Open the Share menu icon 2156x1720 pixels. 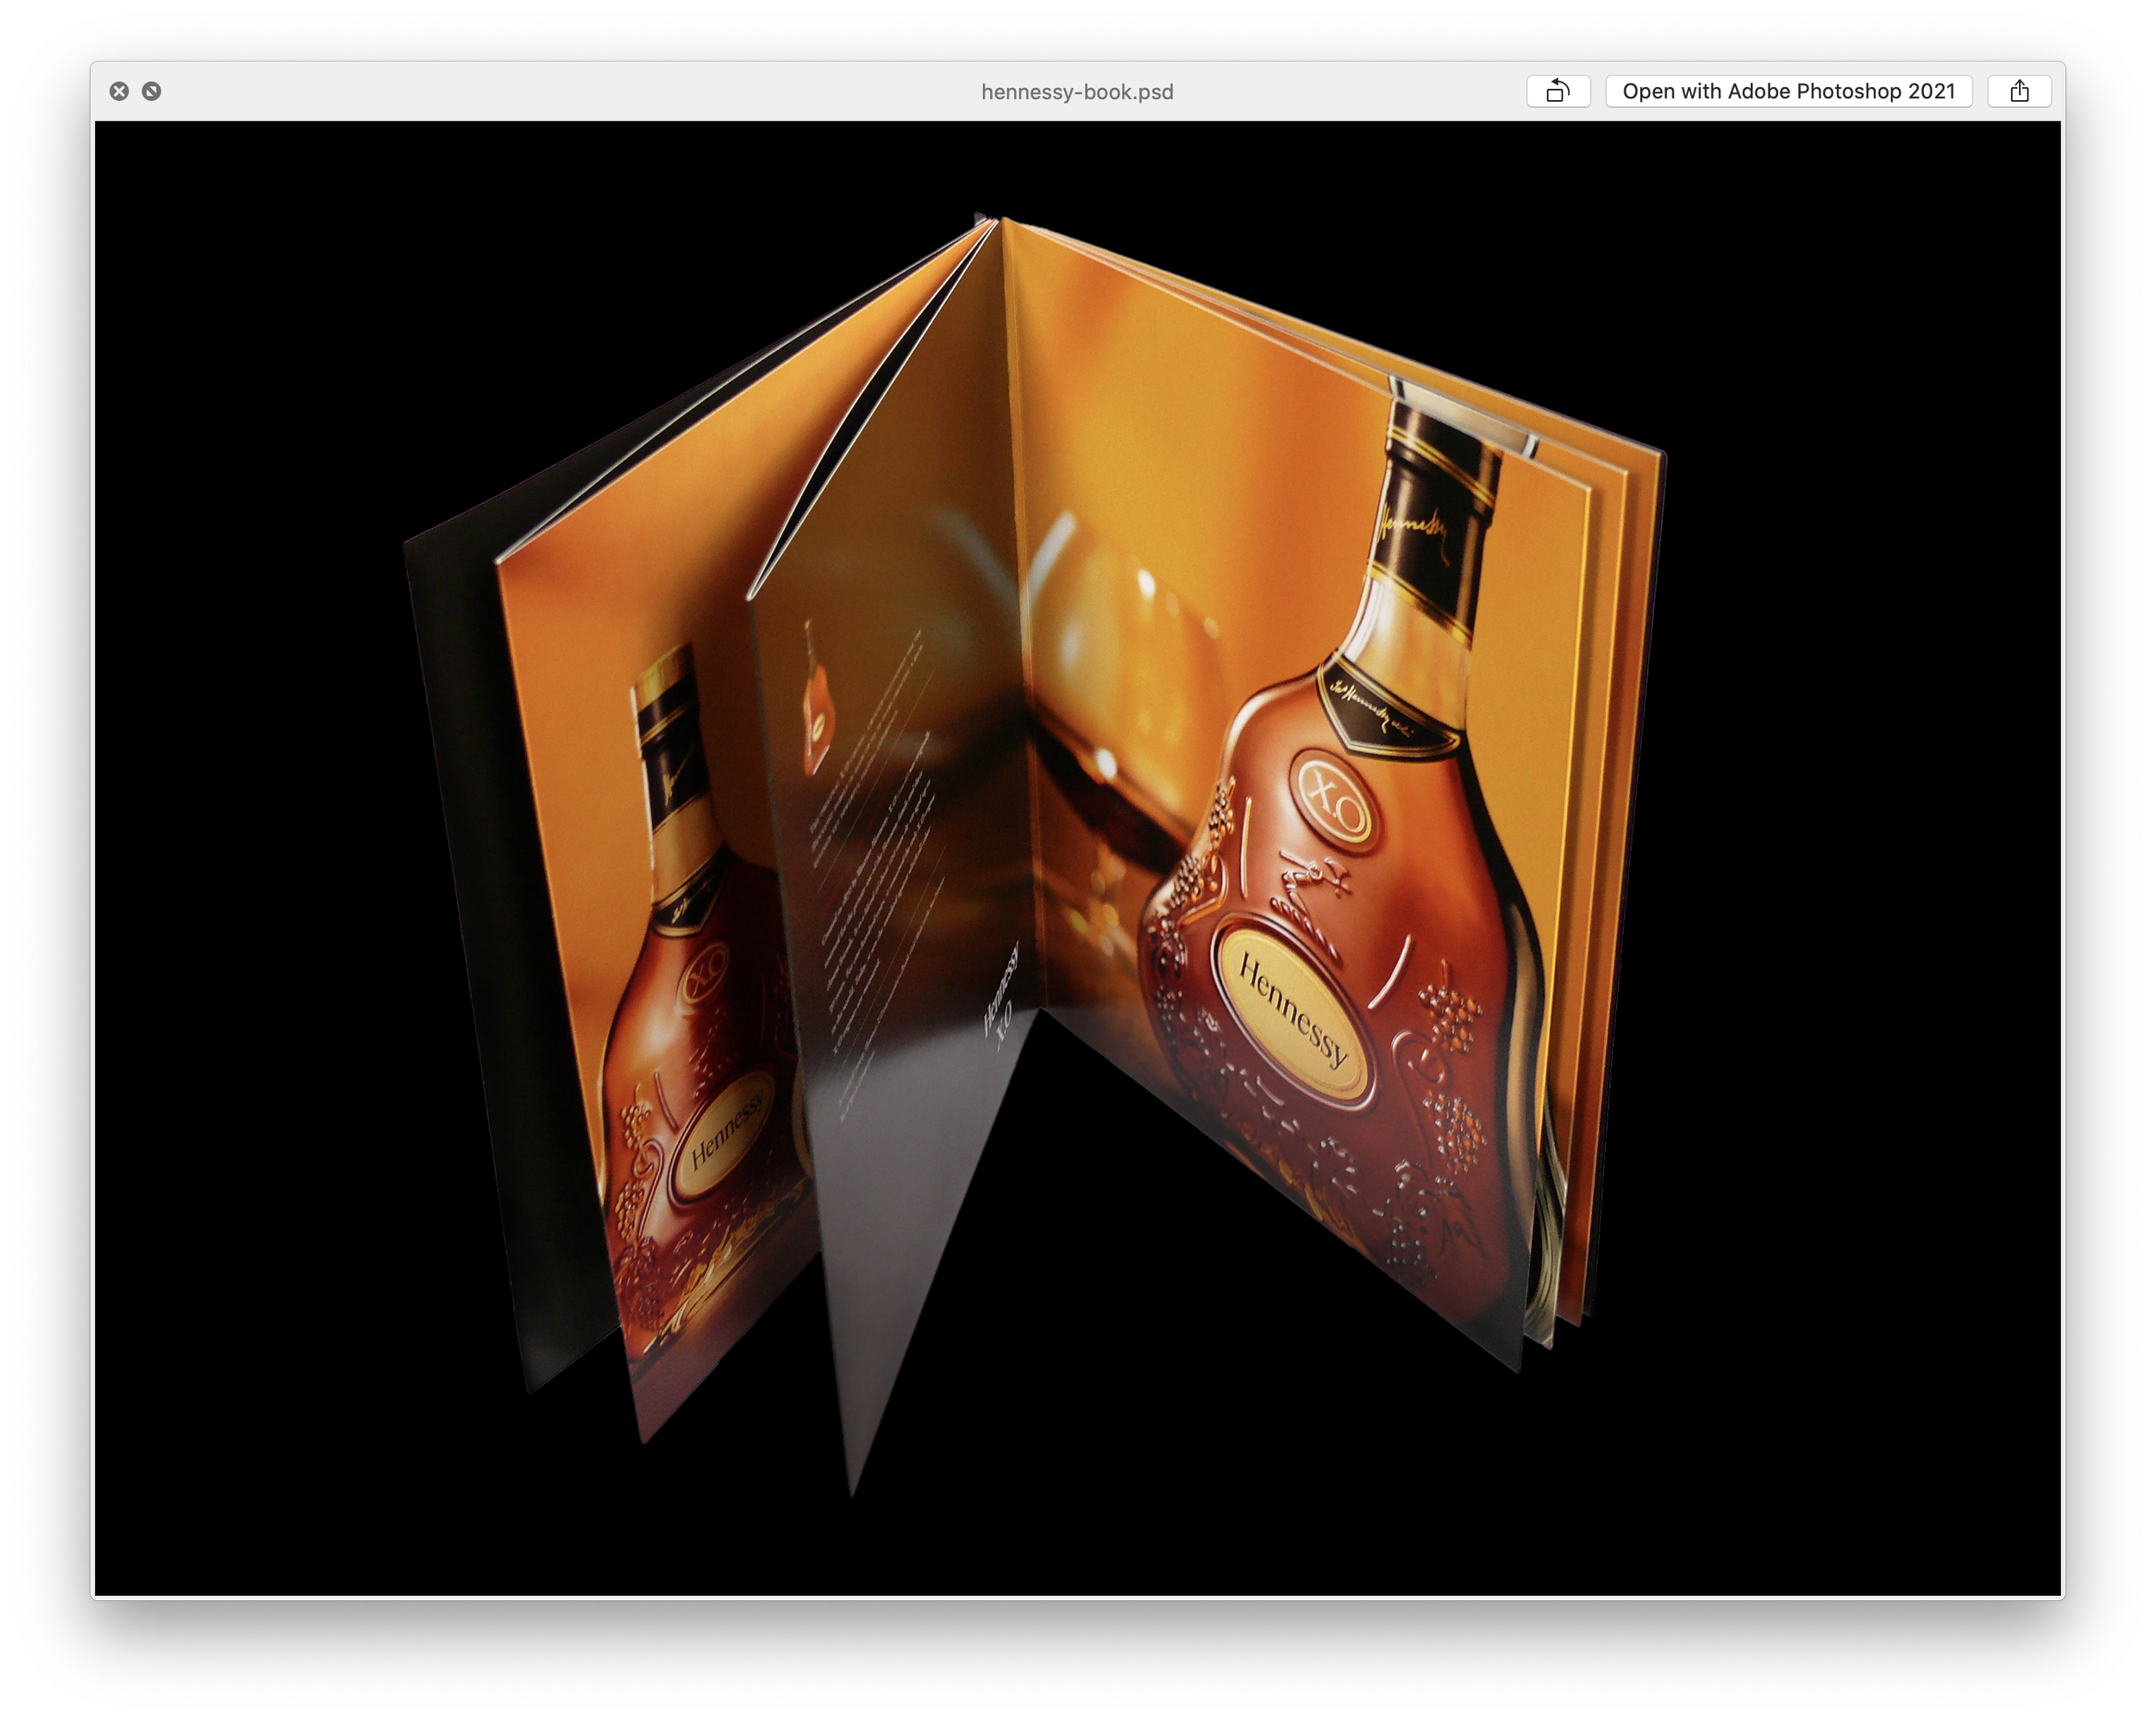pyautogui.click(x=2019, y=91)
